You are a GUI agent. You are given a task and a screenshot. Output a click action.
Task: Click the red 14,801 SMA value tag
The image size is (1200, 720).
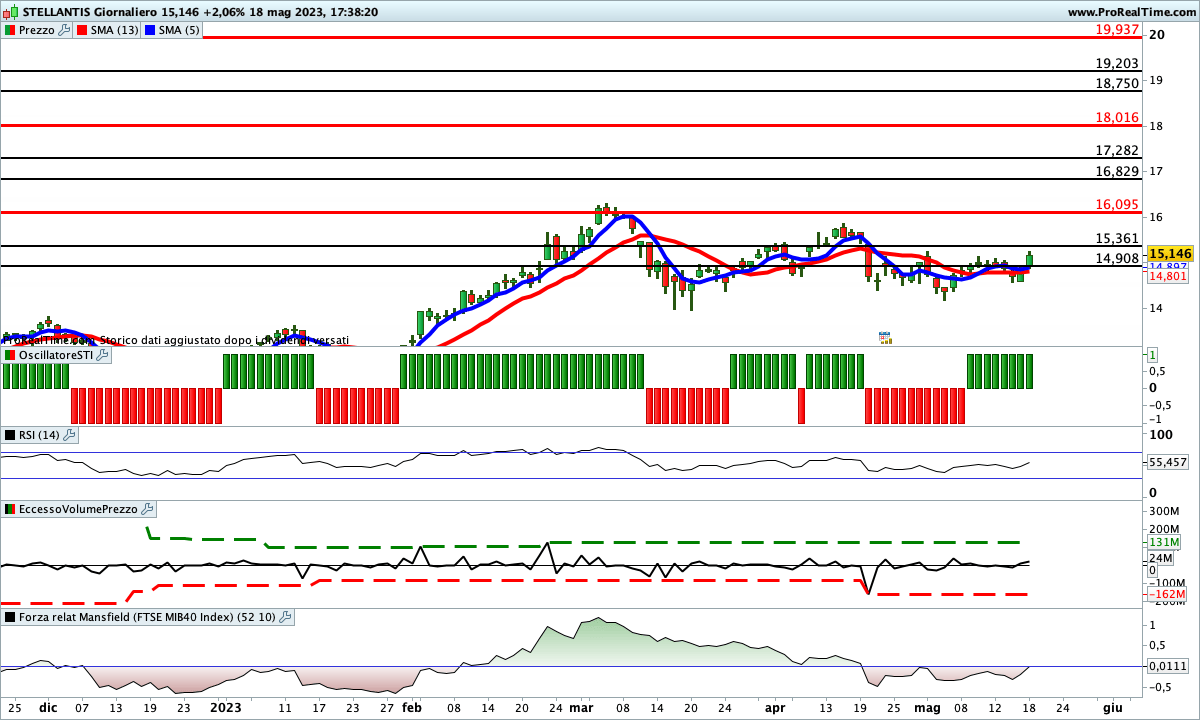[x=1166, y=277]
